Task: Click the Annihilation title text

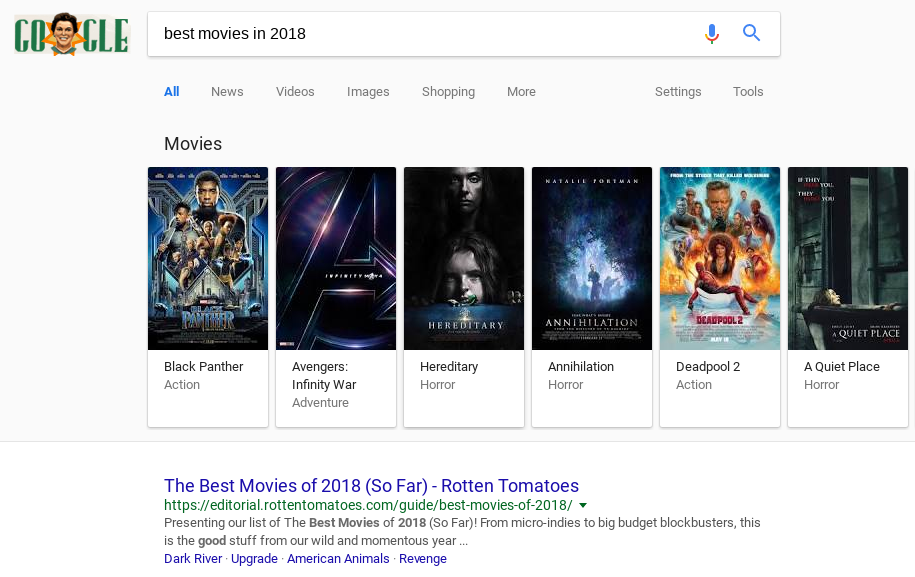Action: (x=581, y=366)
